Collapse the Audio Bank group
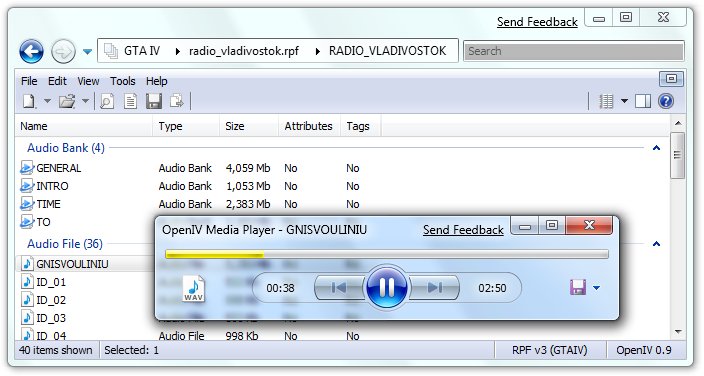This screenshot has height=376, width=704. pos(656,148)
